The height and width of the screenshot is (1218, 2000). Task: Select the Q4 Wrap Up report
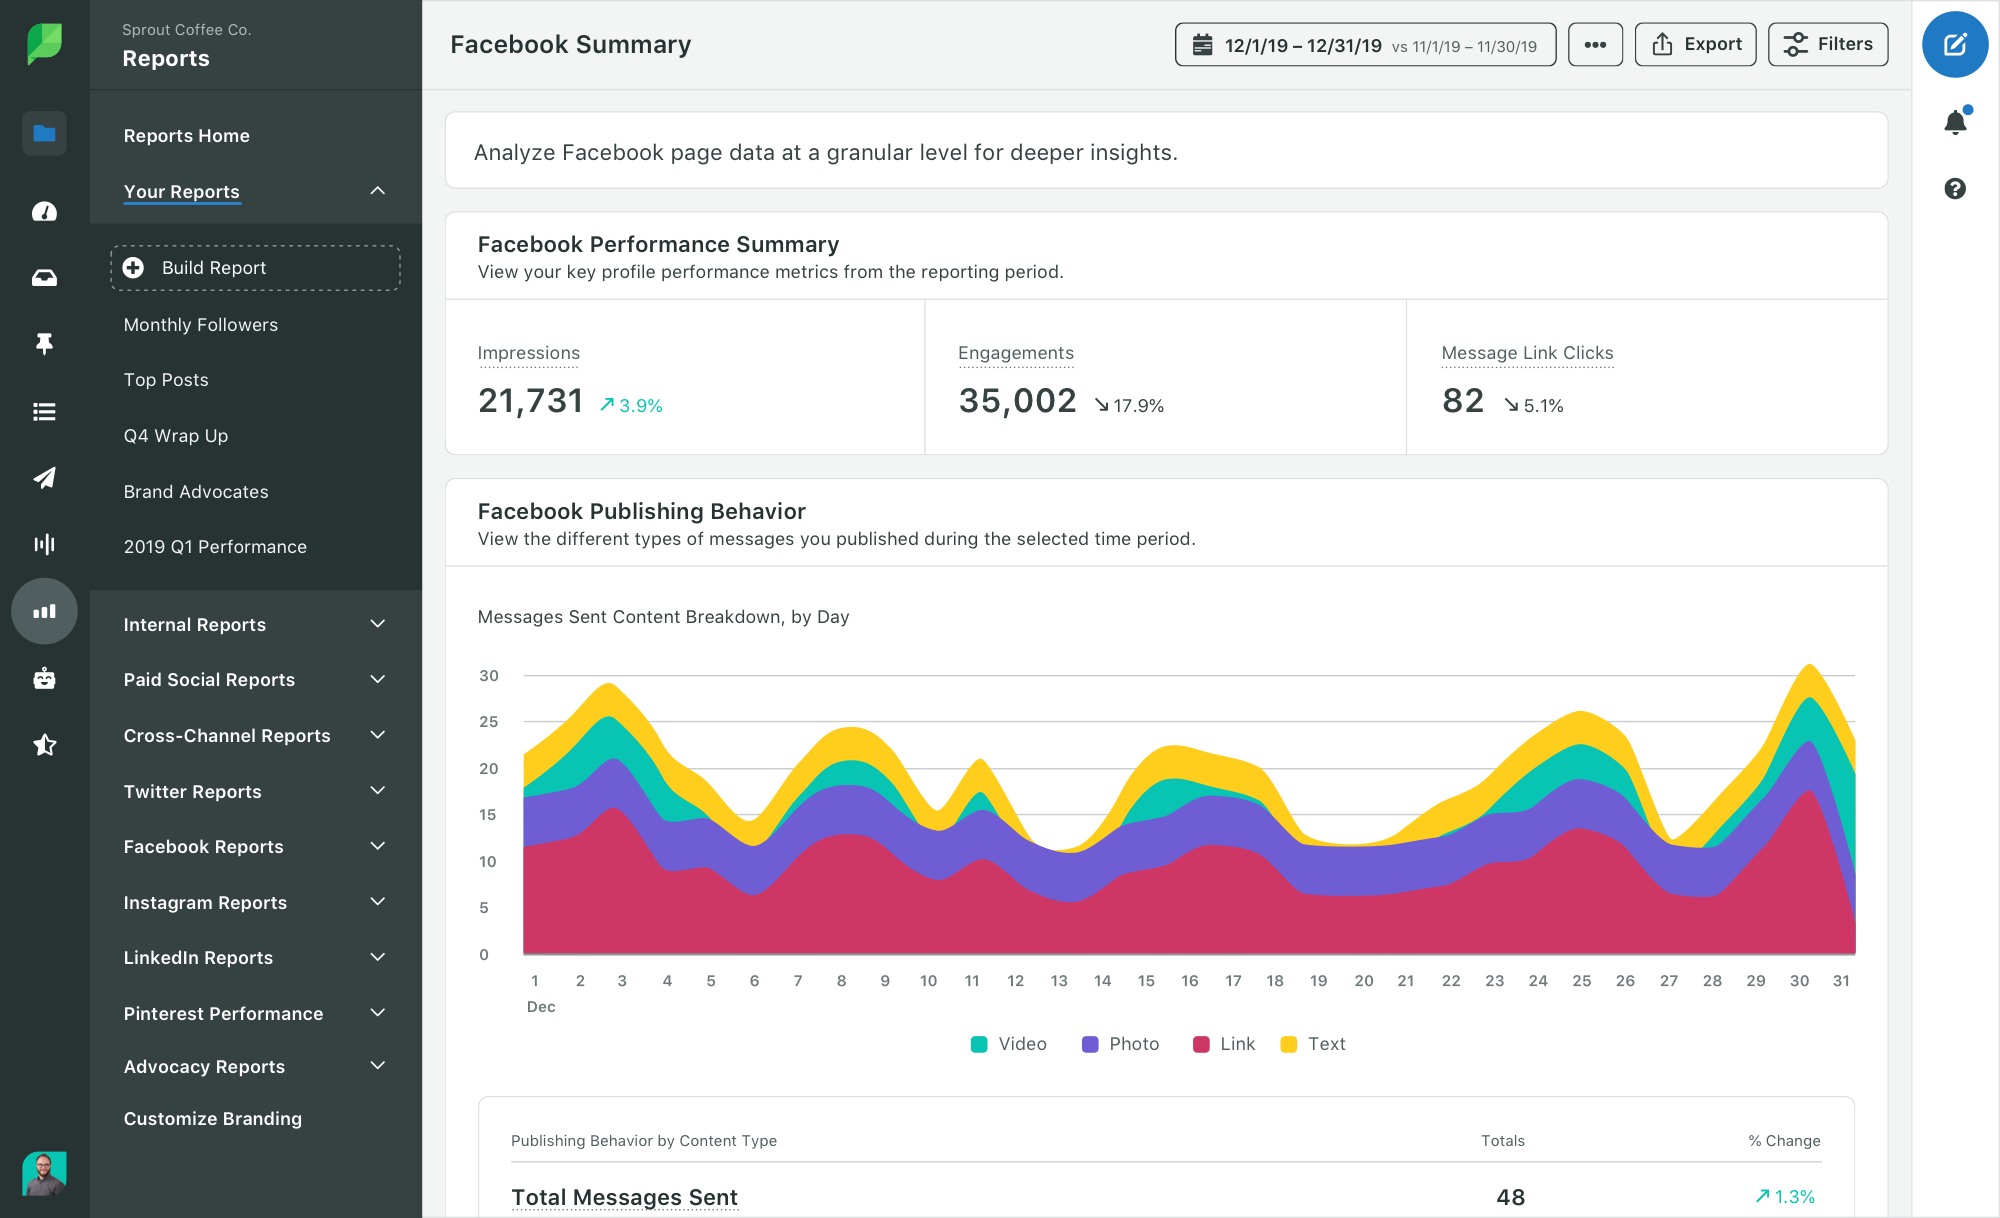coord(174,436)
